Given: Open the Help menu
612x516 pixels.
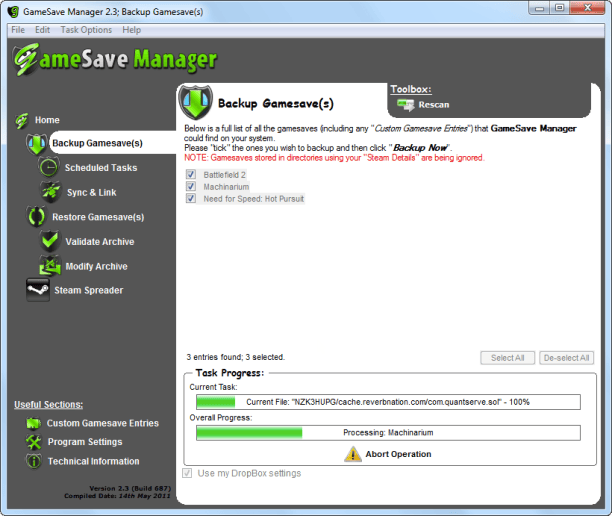Looking at the screenshot, I should pos(132,30).
